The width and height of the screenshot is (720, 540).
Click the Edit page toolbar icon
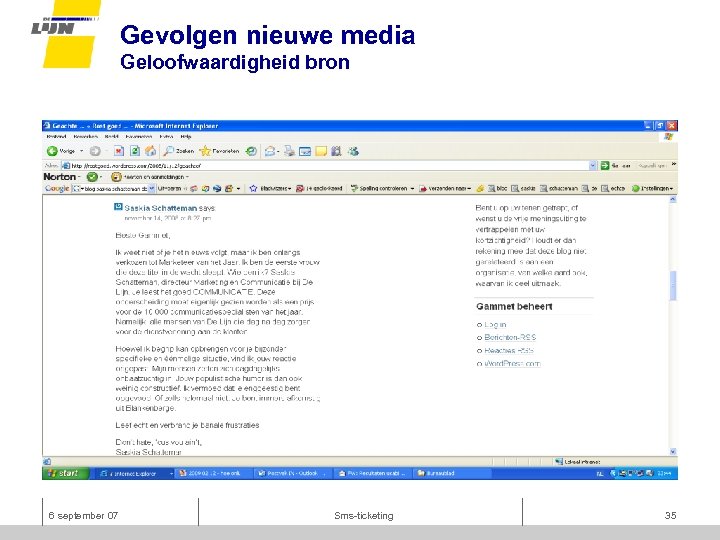305,151
